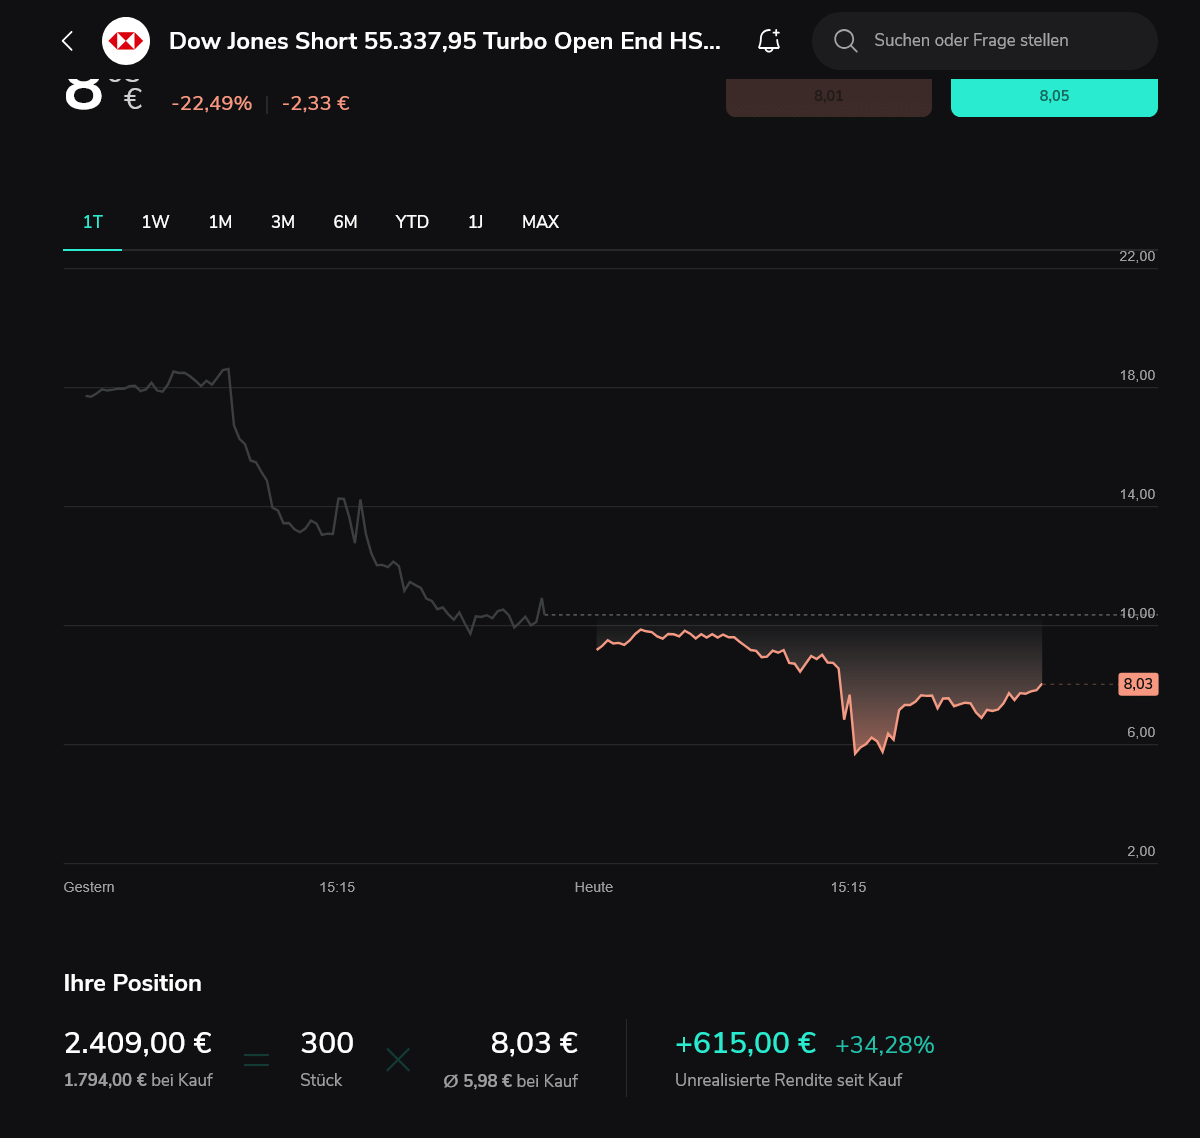This screenshot has height=1138, width=1200.
Task: Choose the 1J one-year timeframe
Action: [x=475, y=222]
